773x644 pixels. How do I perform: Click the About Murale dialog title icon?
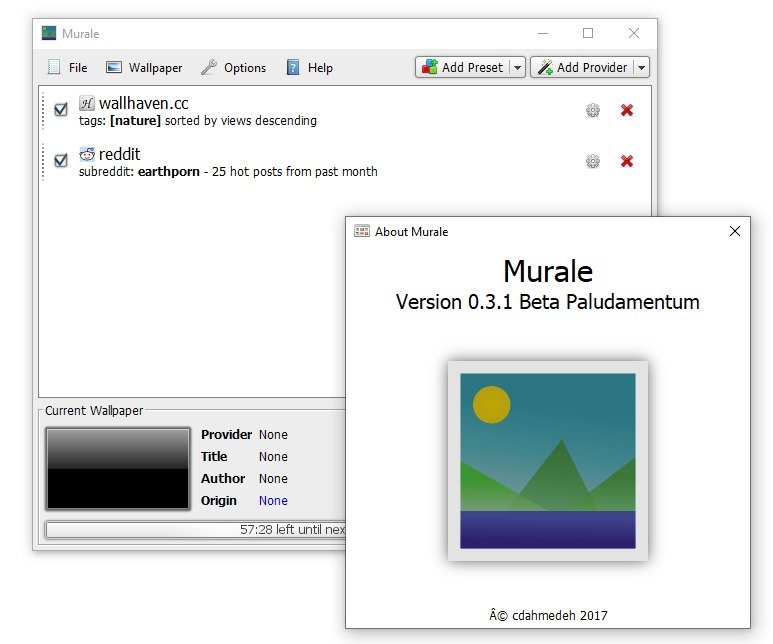coord(362,231)
